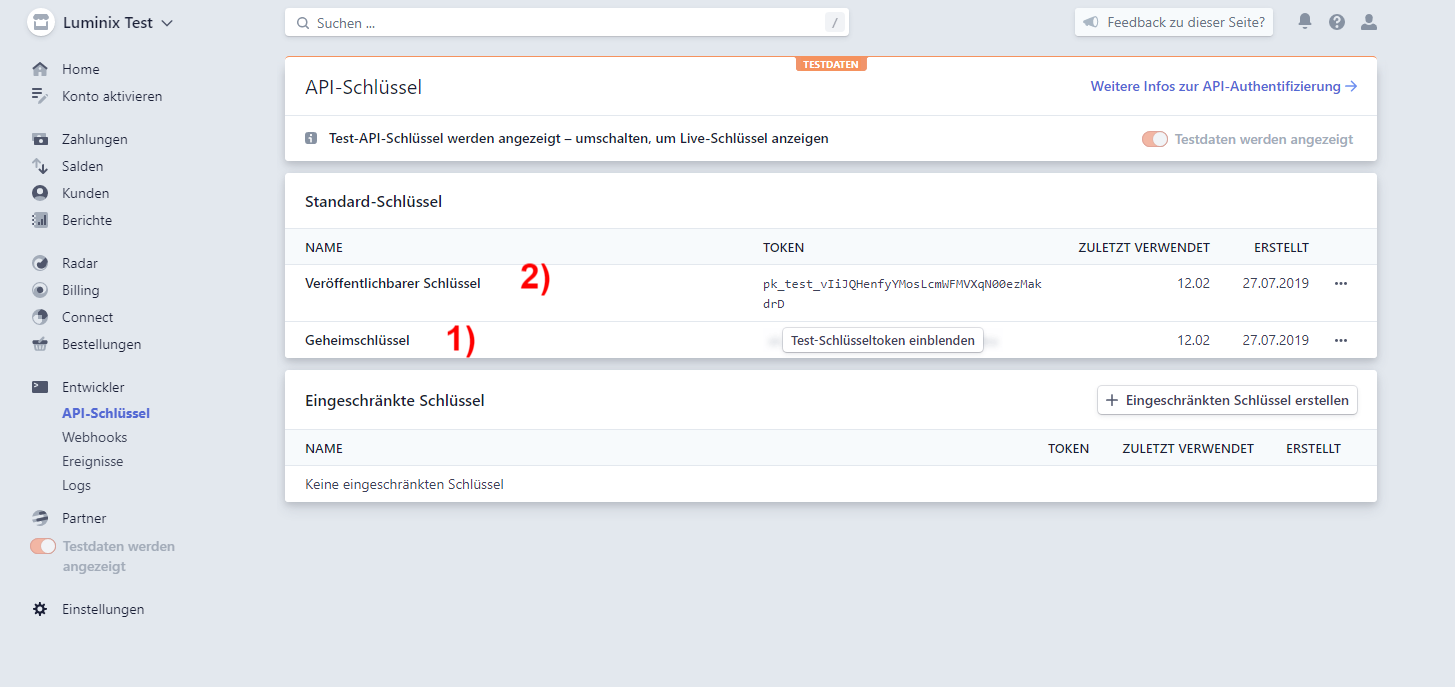This screenshot has width=1455, height=687.
Task: Toggle test data switch in API-Schlüssel header
Action: (x=1155, y=139)
